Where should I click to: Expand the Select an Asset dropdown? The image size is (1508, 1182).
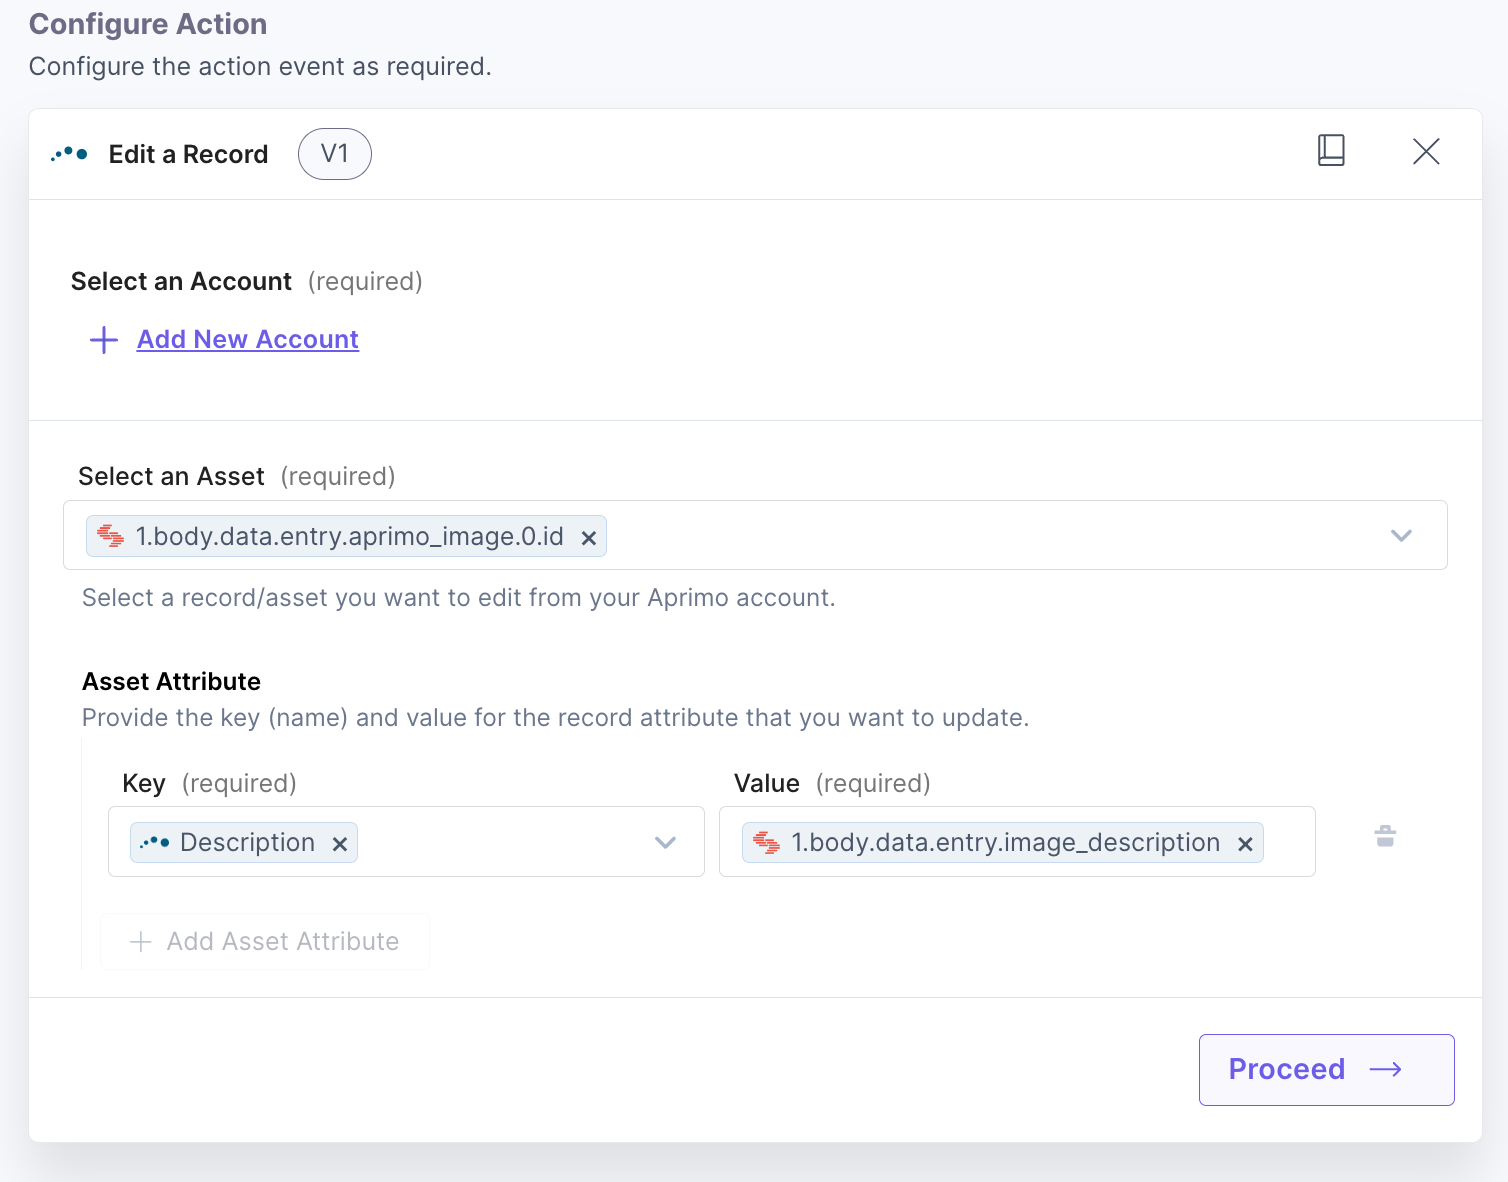click(x=1401, y=536)
